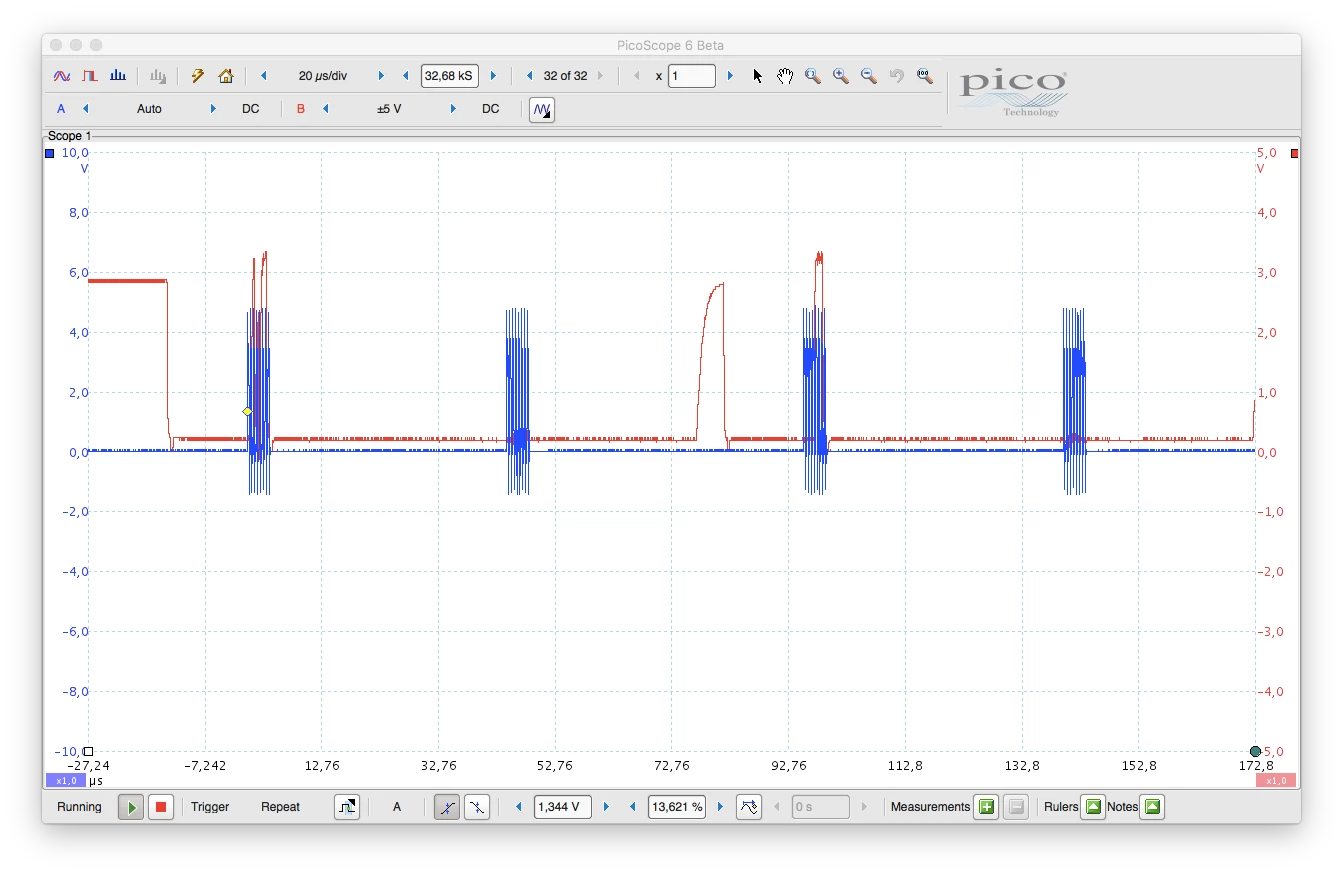Increase the timebase from 20 µs/div

tap(381, 76)
